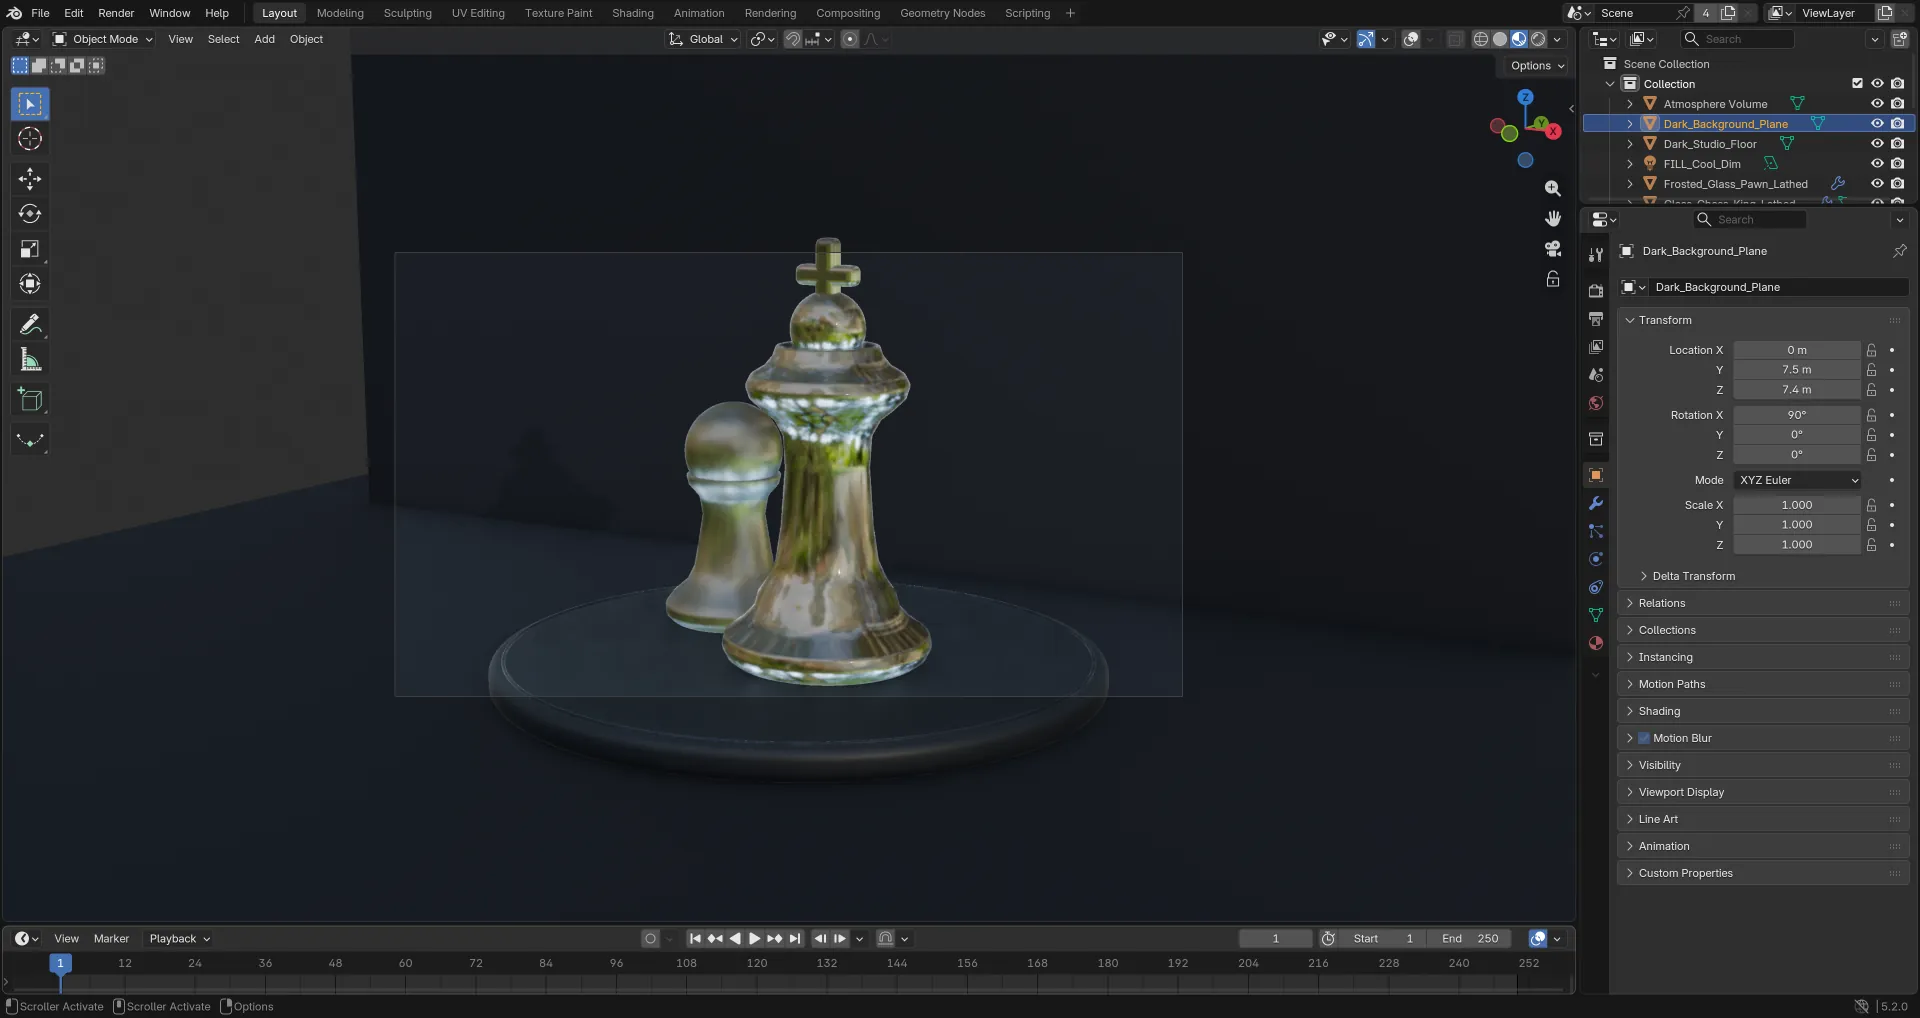Screen dimensions: 1920x1018
Task: Expand Dark_Studio_Floor in outliner
Action: click(1630, 144)
